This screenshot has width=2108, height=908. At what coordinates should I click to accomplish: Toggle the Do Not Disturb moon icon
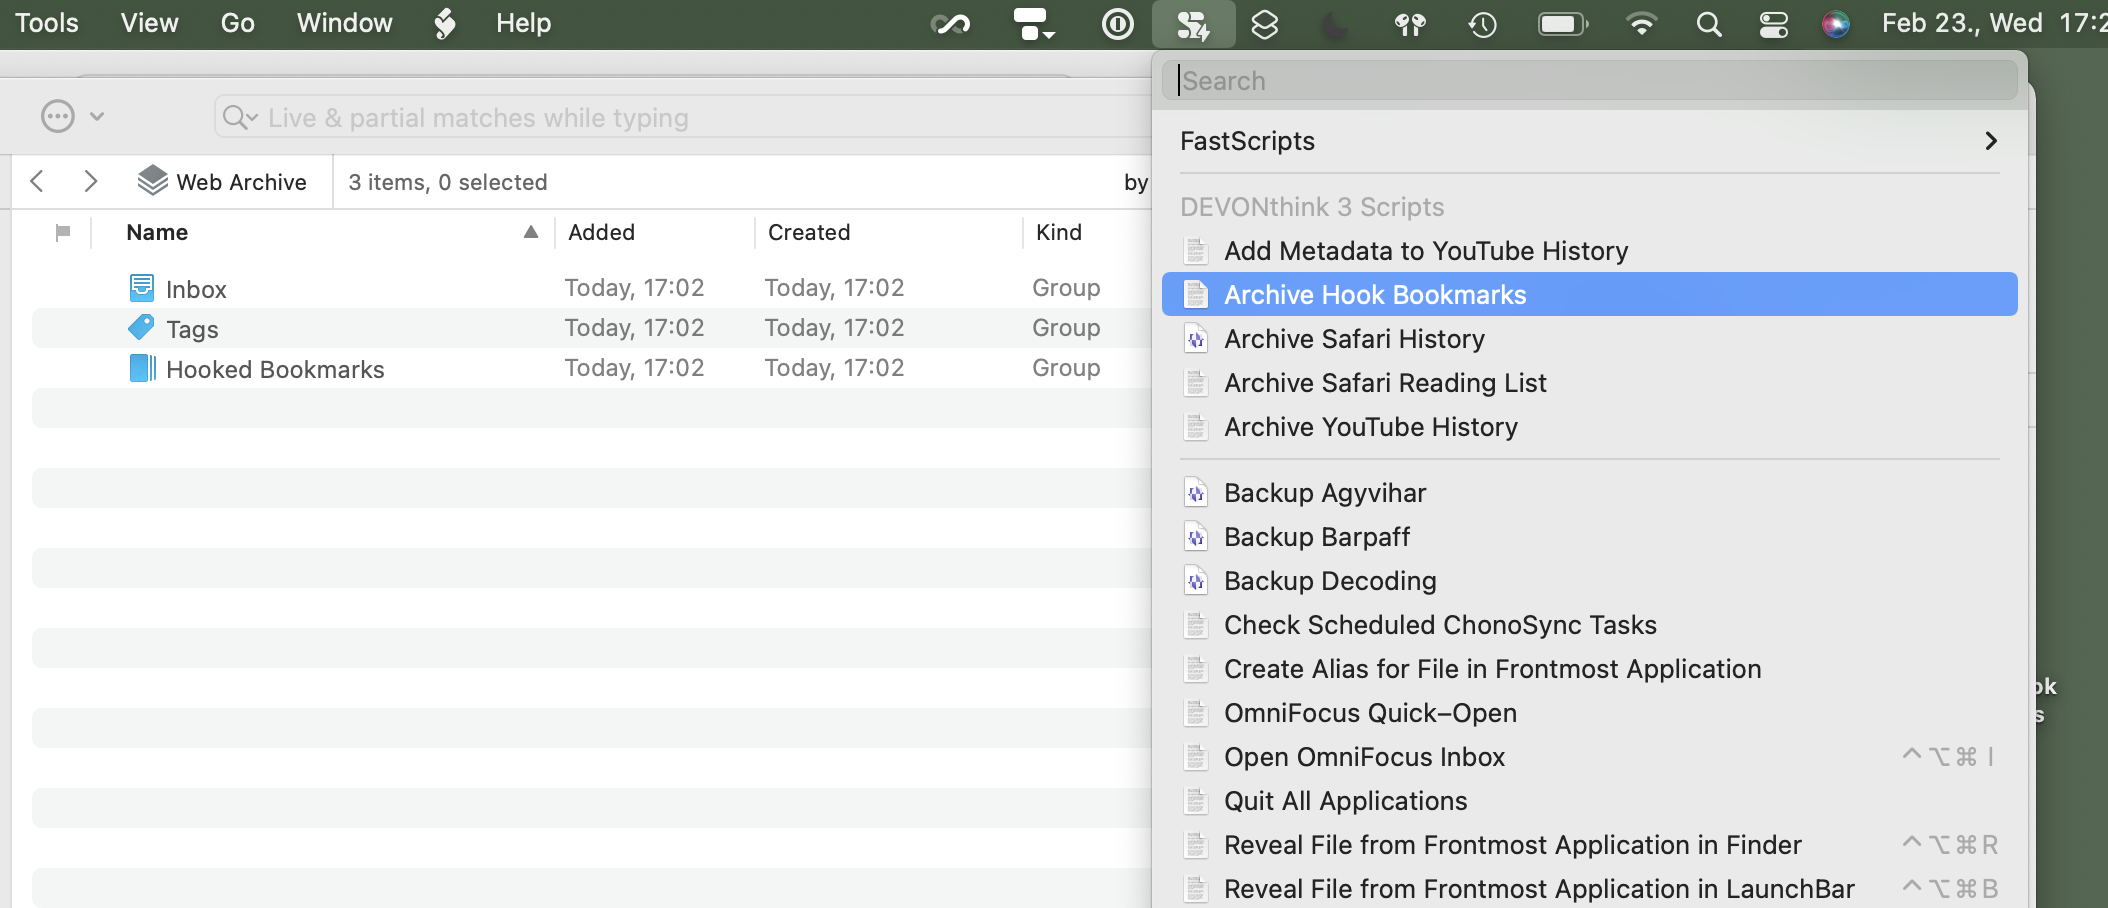click(1335, 24)
